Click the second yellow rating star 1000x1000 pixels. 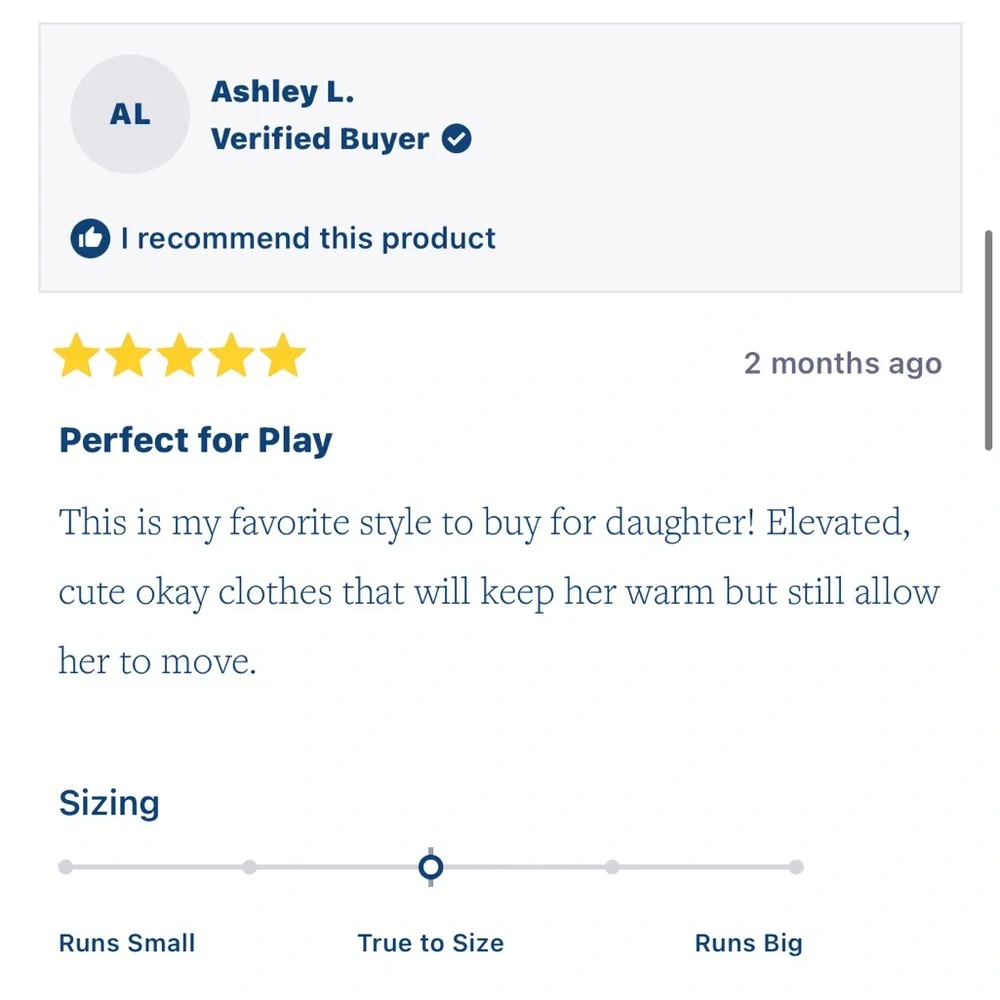pyautogui.click(x=128, y=355)
